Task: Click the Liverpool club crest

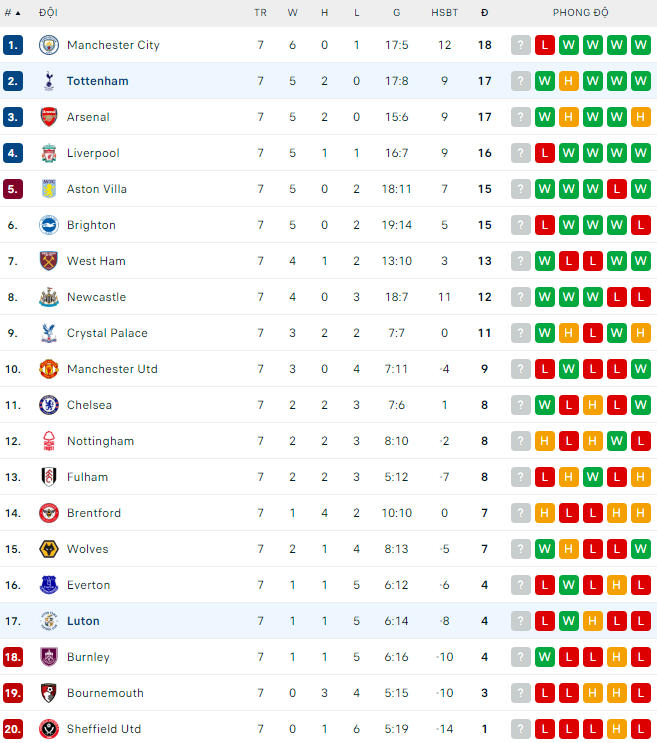Action: coord(49,153)
